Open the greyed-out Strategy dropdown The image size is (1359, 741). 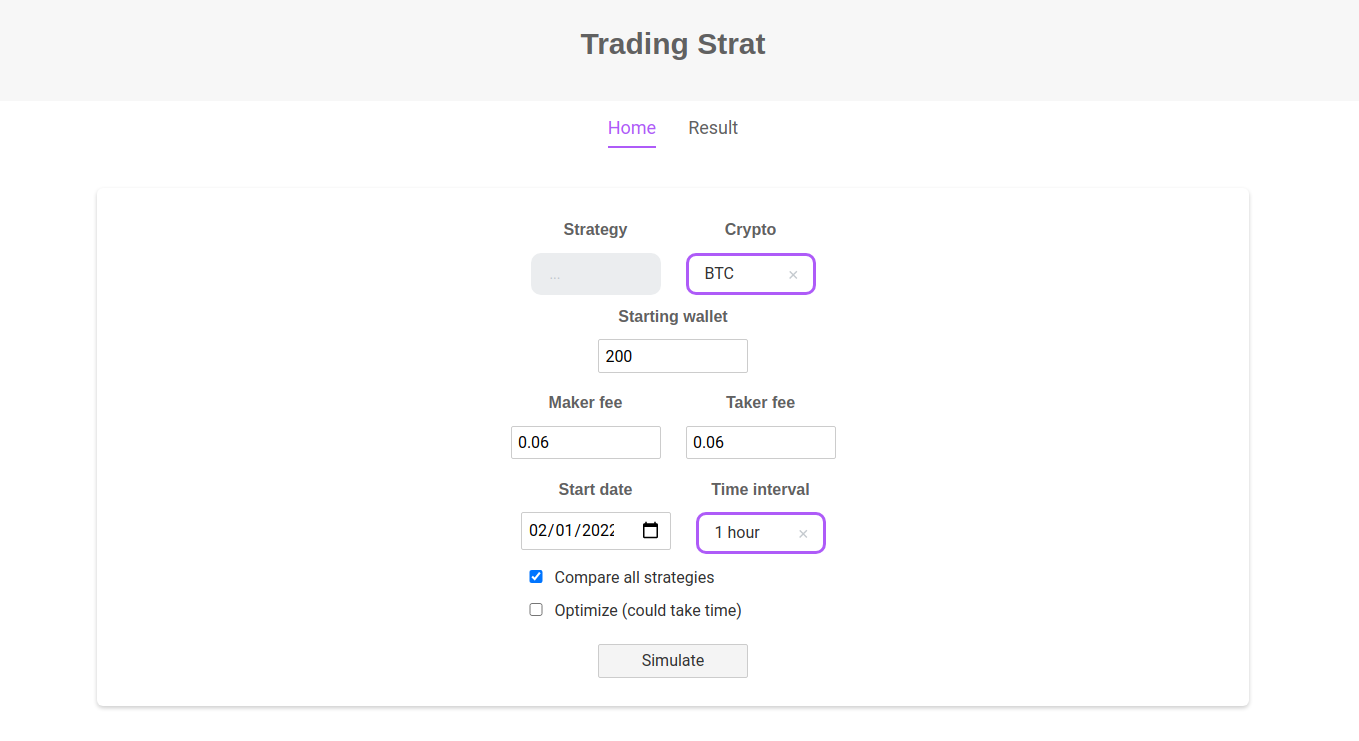[x=596, y=274]
